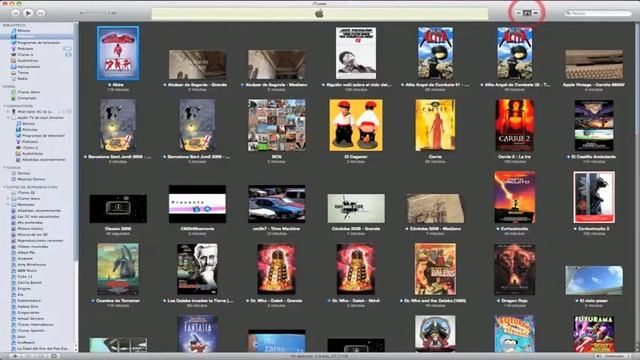Open Genius in the sidebar
Screen dimensions: 640x360
click(23, 173)
